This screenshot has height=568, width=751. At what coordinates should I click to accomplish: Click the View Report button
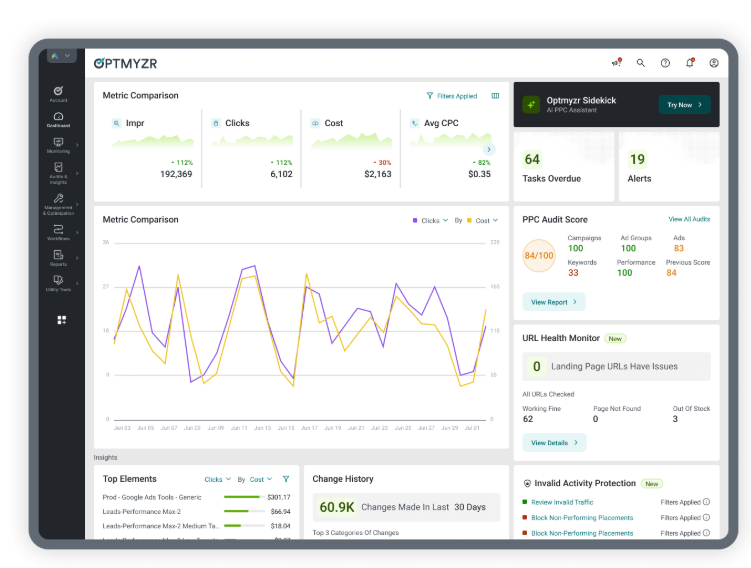tap(553, 301)
